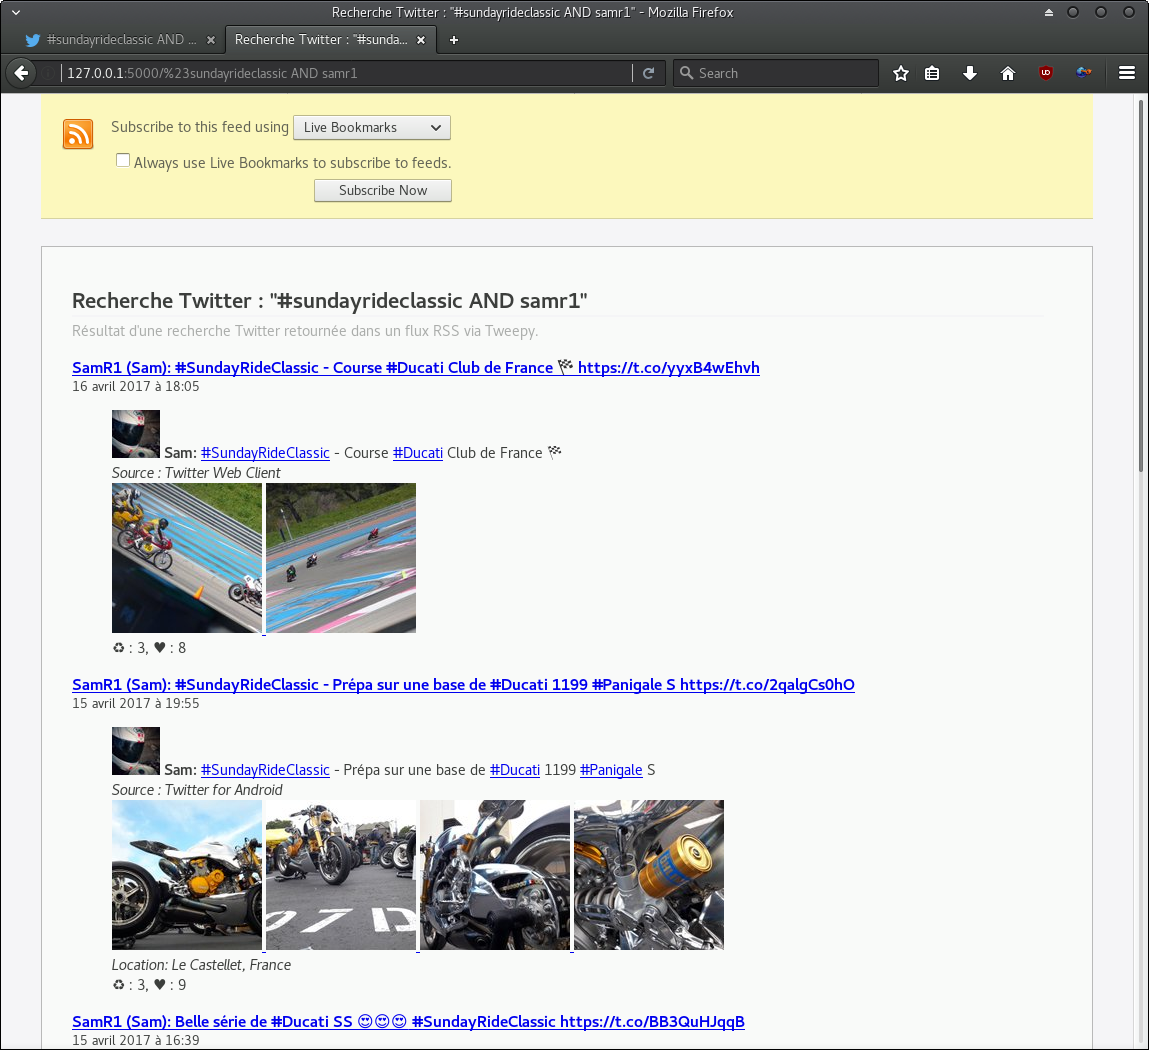Click #Ducati hashtag in the Club de France tweet body
The image size is (1149, 1050).
[x=418, y=454]
